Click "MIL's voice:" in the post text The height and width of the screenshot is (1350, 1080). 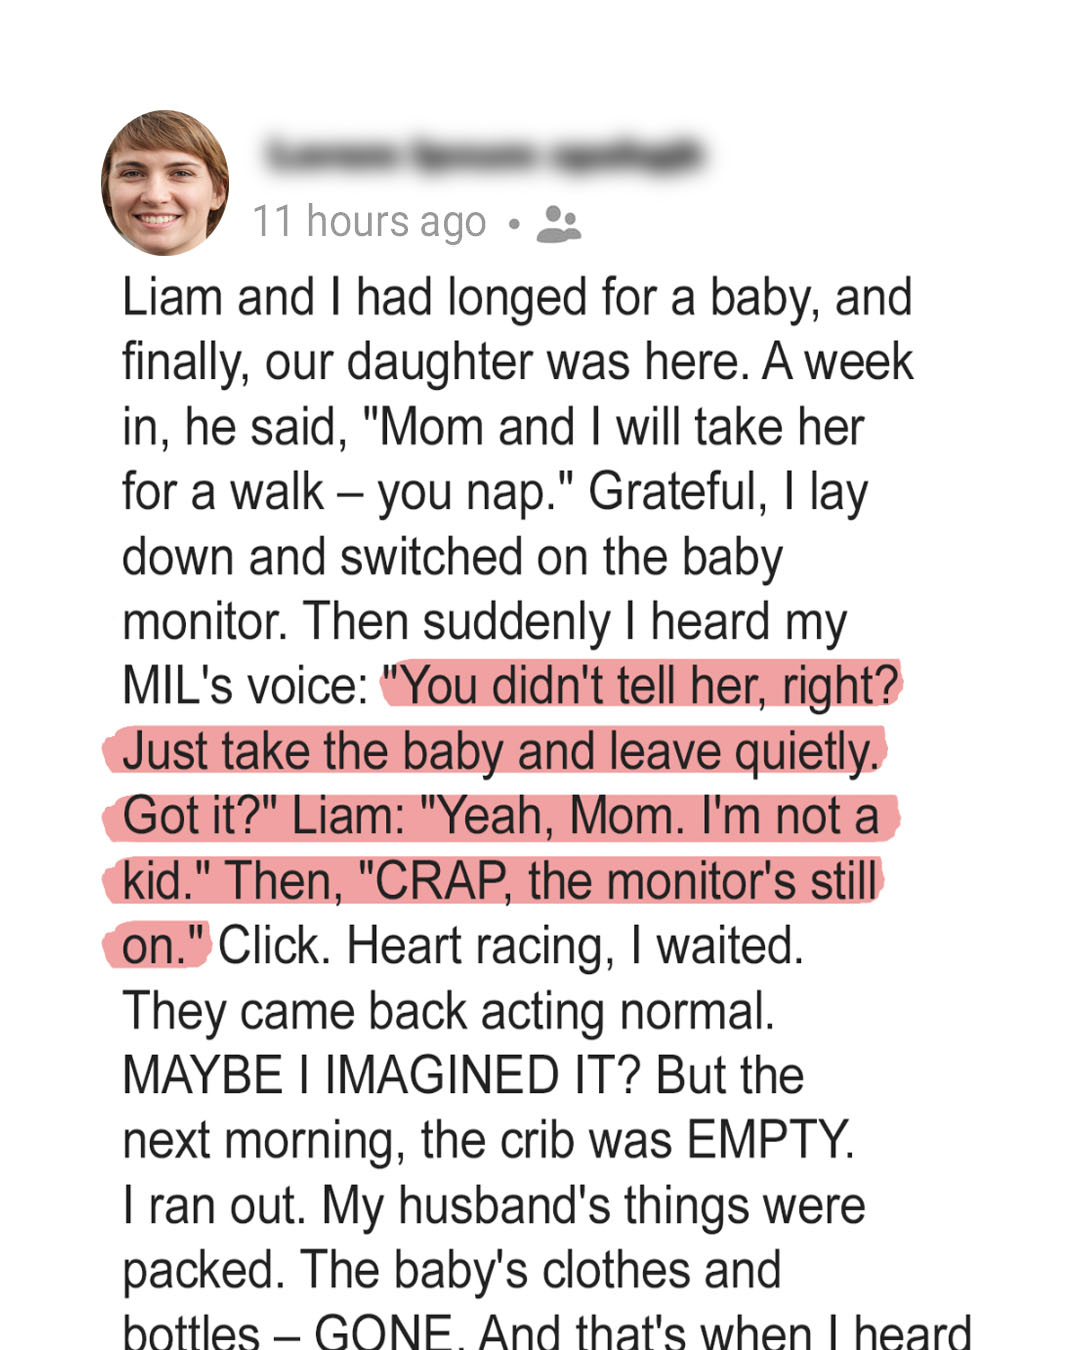pos(246,686)
